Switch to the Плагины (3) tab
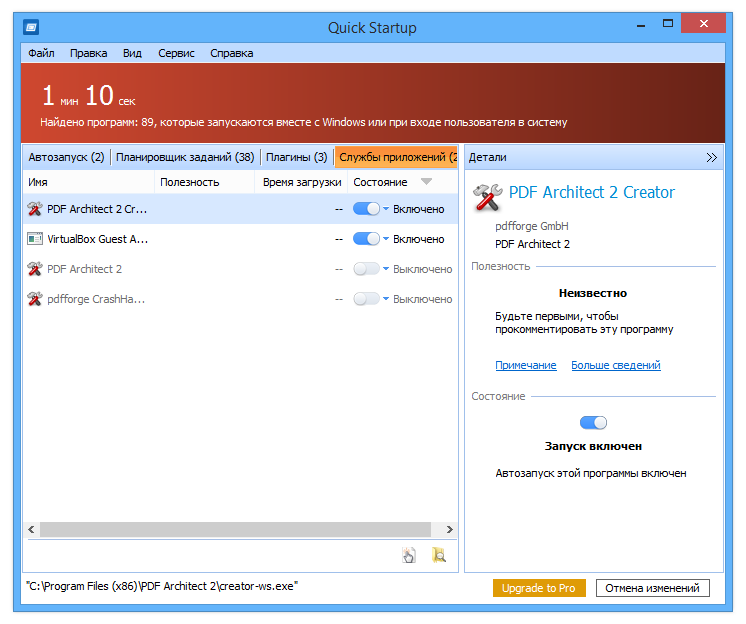 (296, 157)
